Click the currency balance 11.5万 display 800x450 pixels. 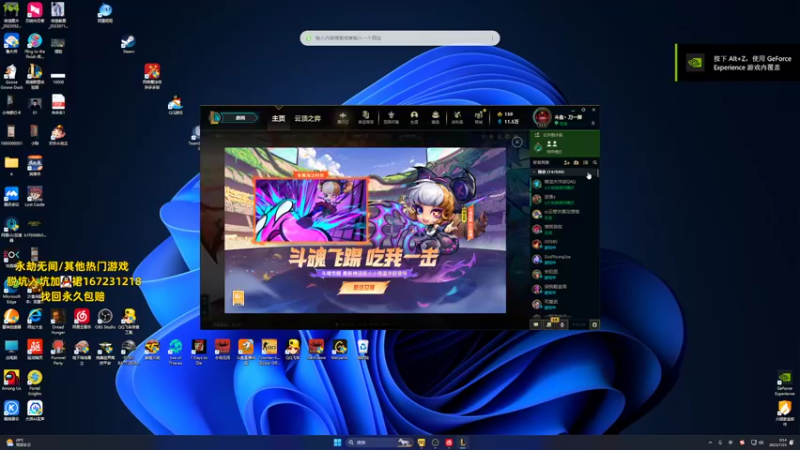coord(508,121)
